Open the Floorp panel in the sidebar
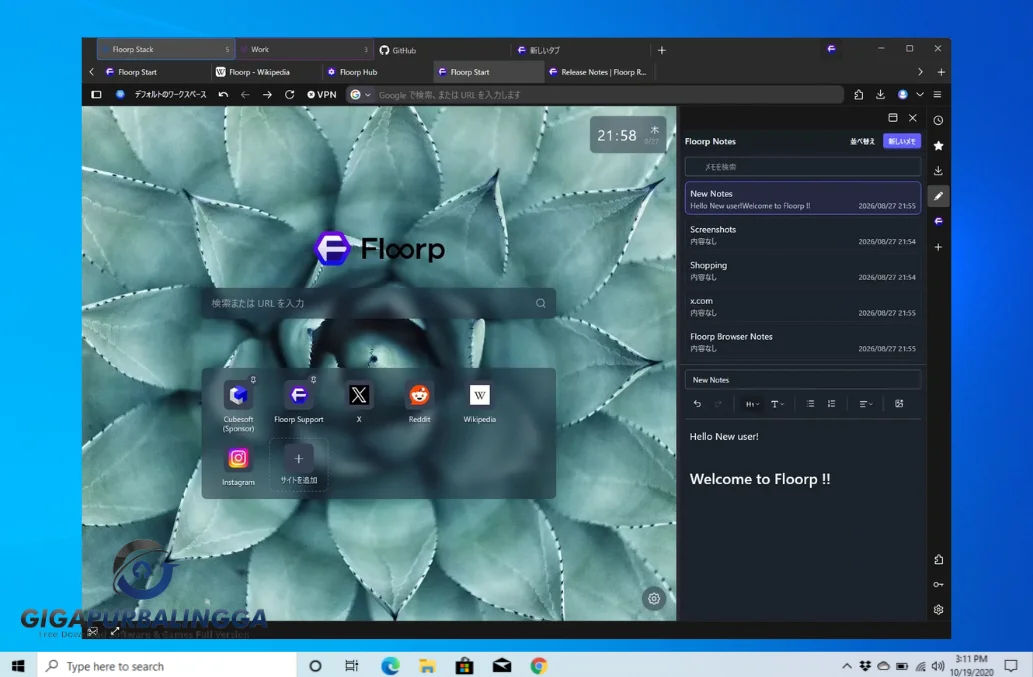The height and width of the screenshot is (677, 1033). pos(938,221)
